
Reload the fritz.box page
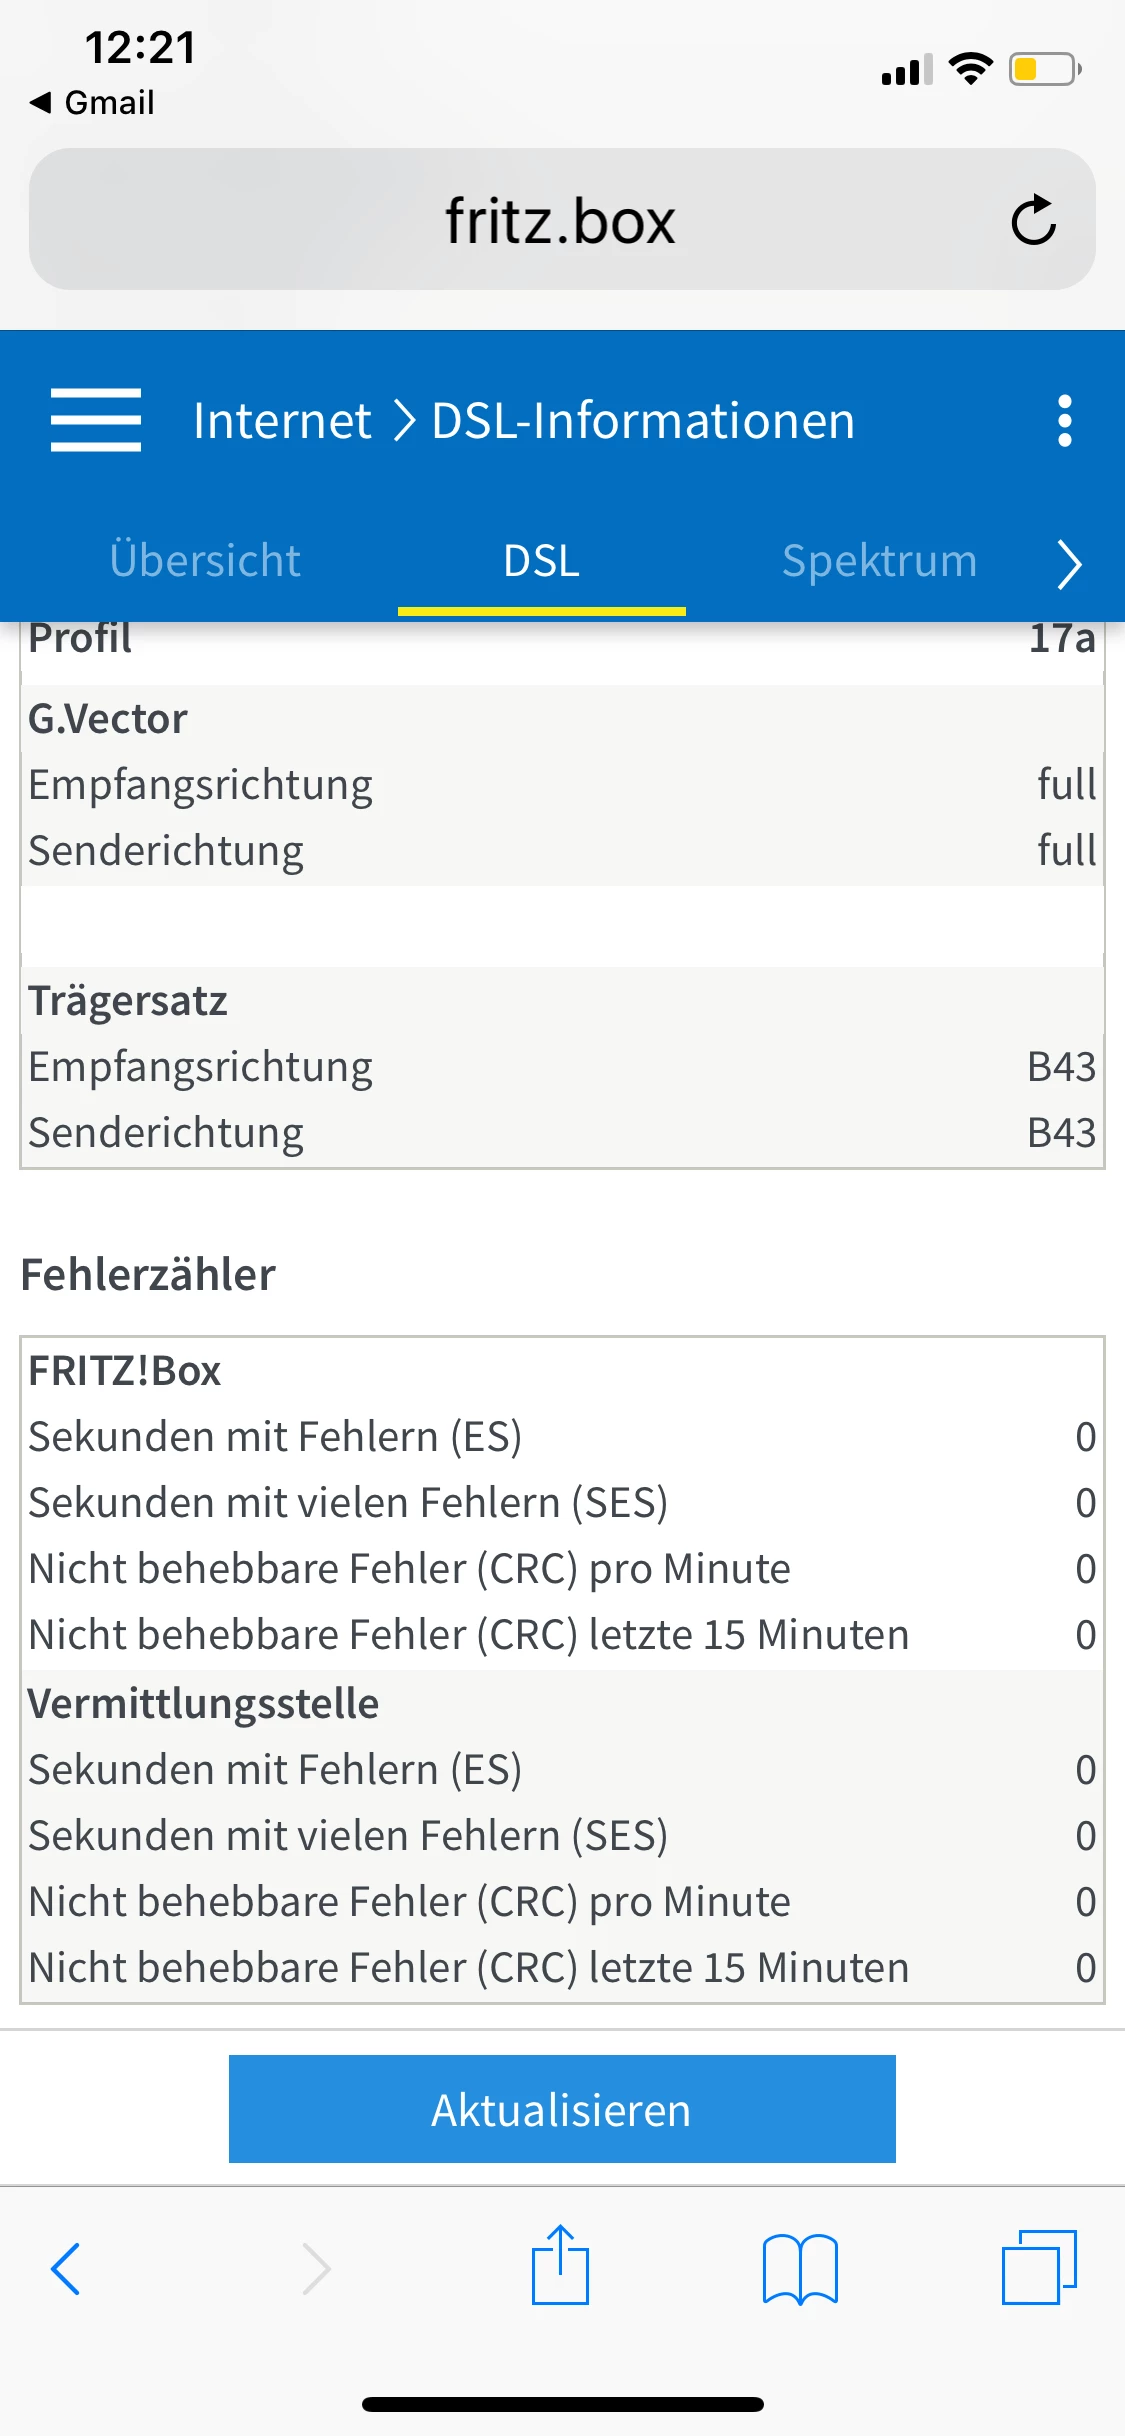[1033, 220]
